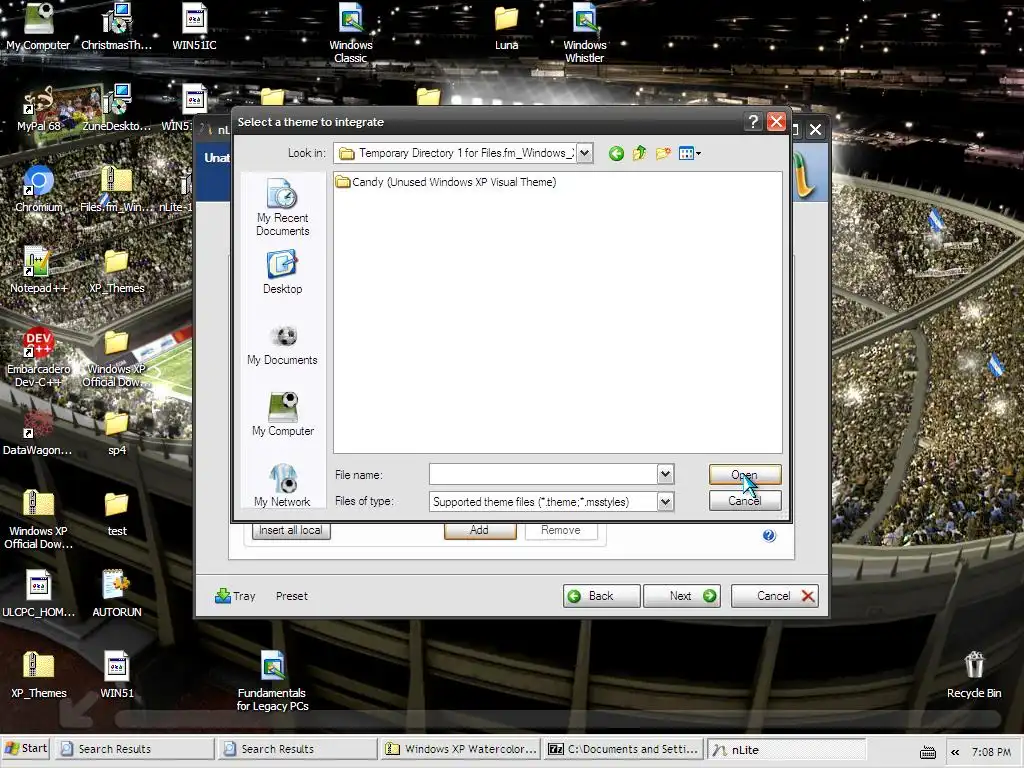The width and height of the screenshot is (1024, 768).
Task: Open the Start menu
Action: click(x=26, y=748)
